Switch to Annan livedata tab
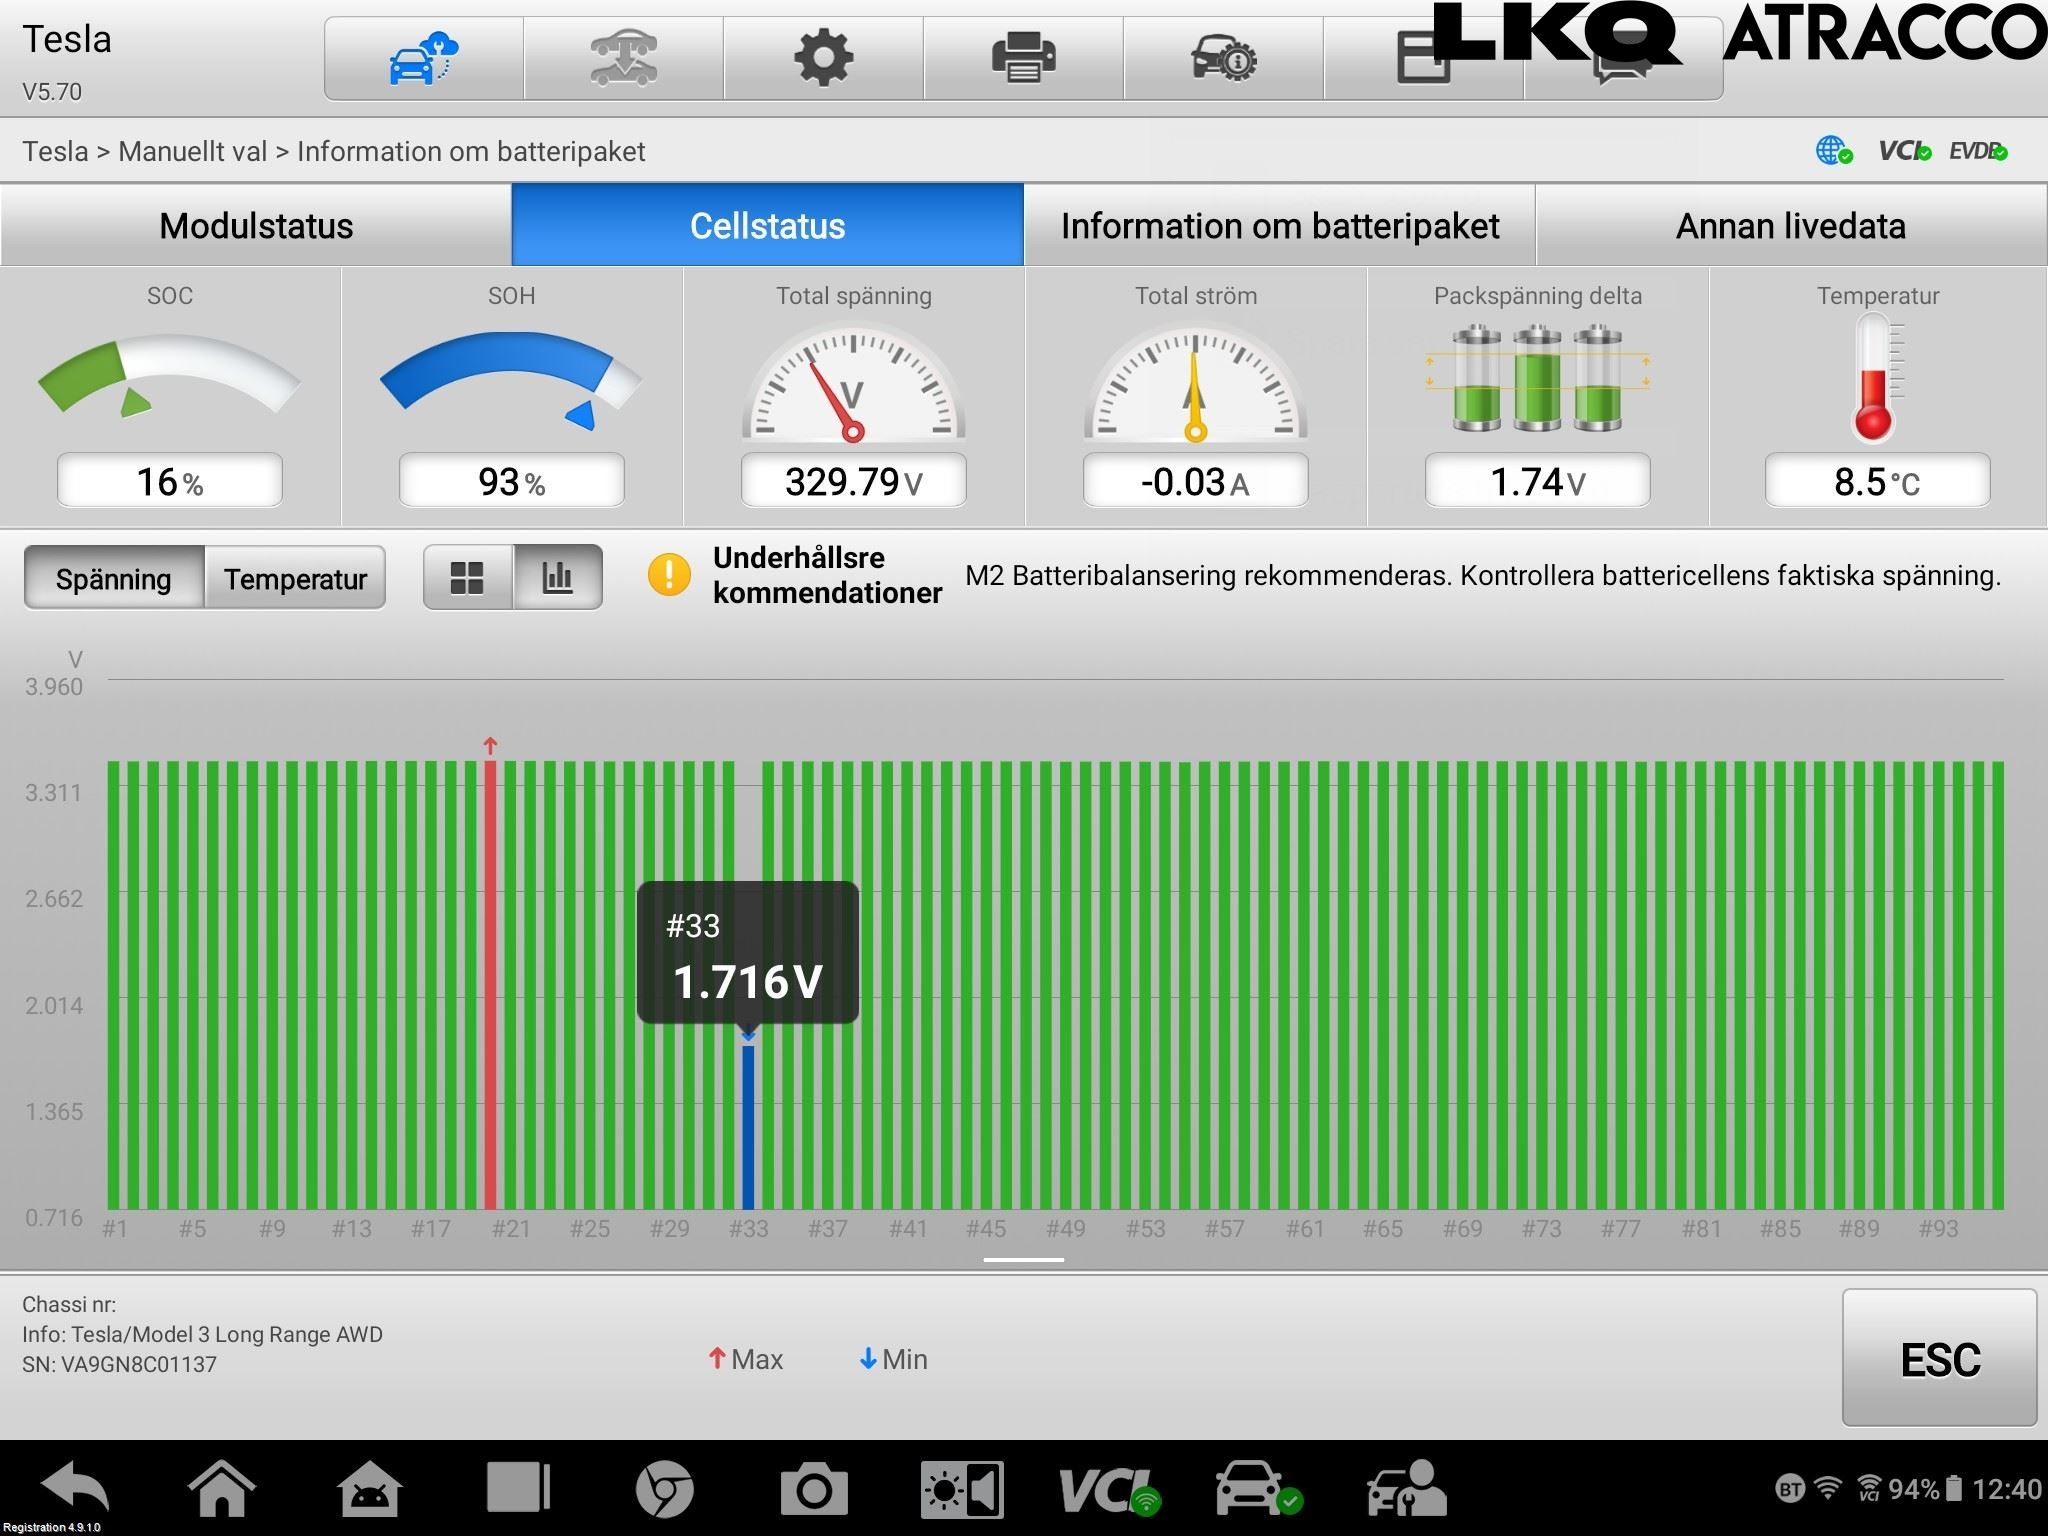 [1790, 226]
